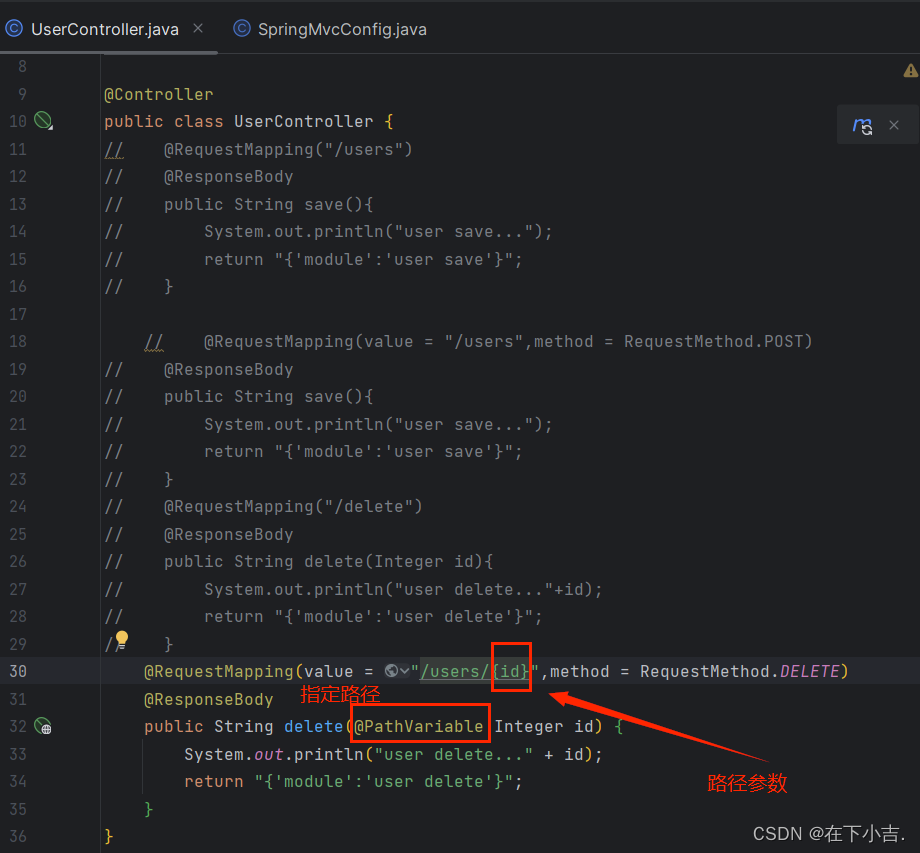Click the @Controller annotation
The image size is (920, 853).
pos(158,94)
